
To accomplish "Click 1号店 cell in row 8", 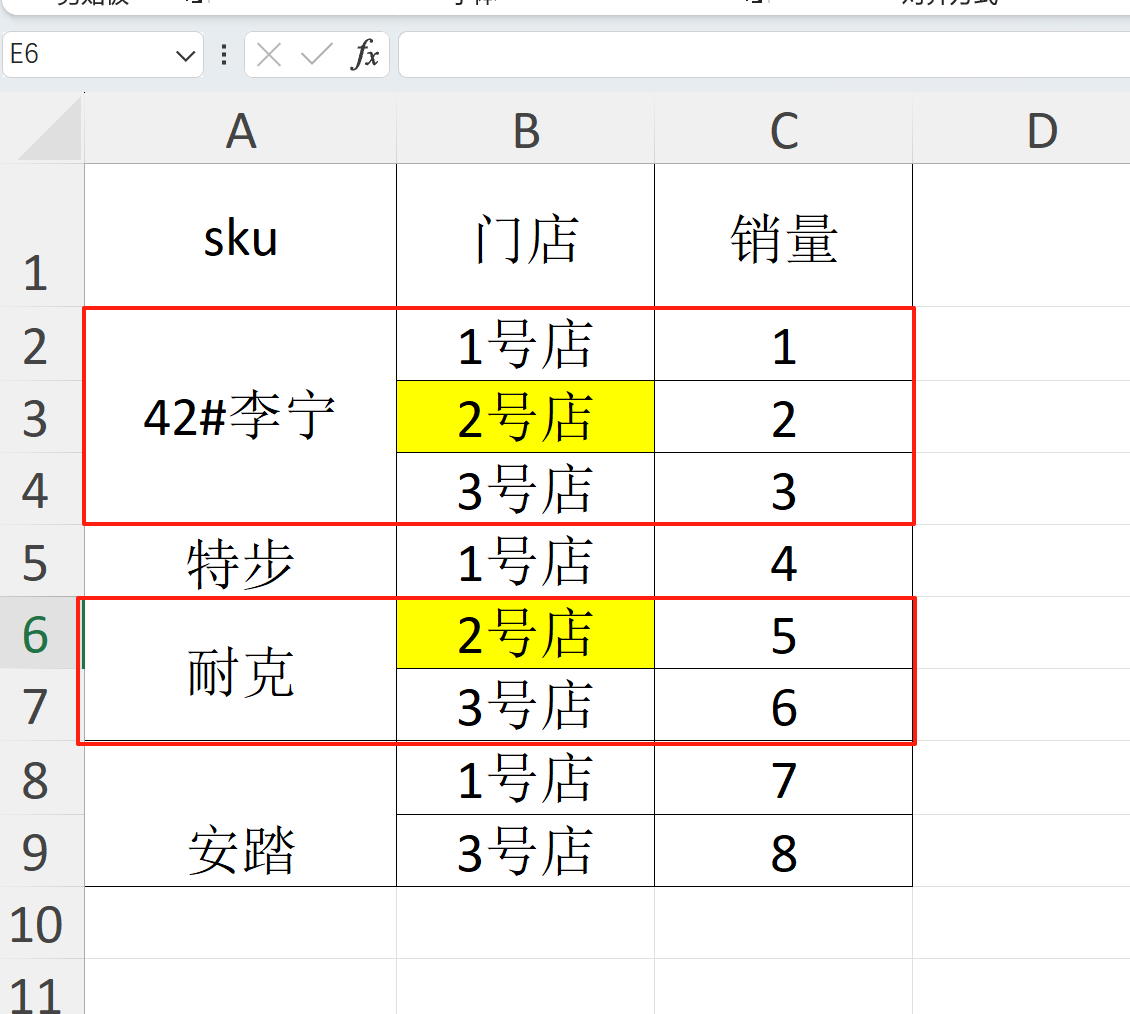I will point(525,778).
